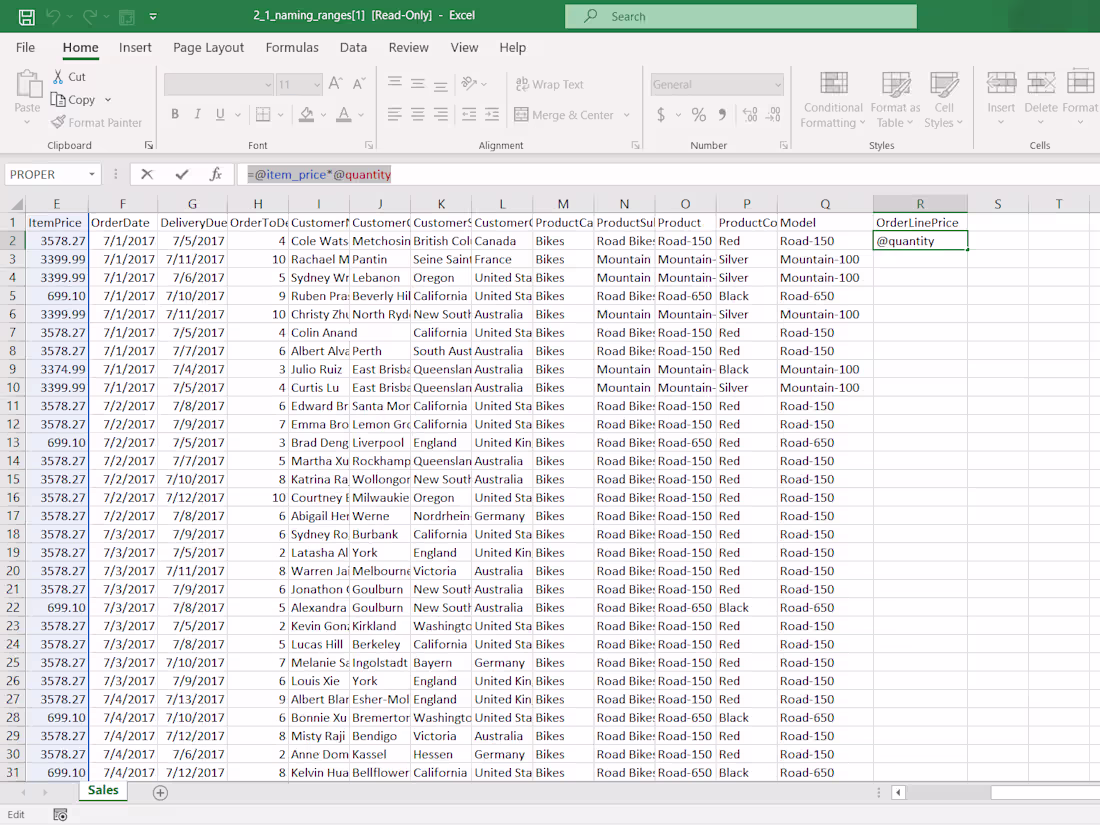Viewport: 1100px width, 825px height.
Task: Add a new sheet with plus icon
Action: point(160,792)
